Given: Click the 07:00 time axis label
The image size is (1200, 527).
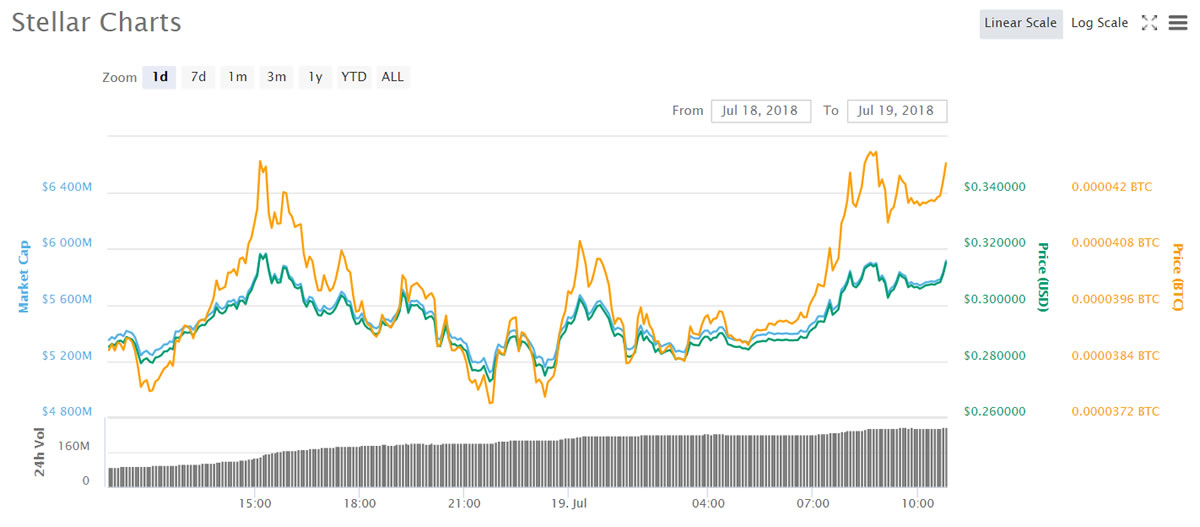Looking at the screenshot, I should (x=813, y=505).
